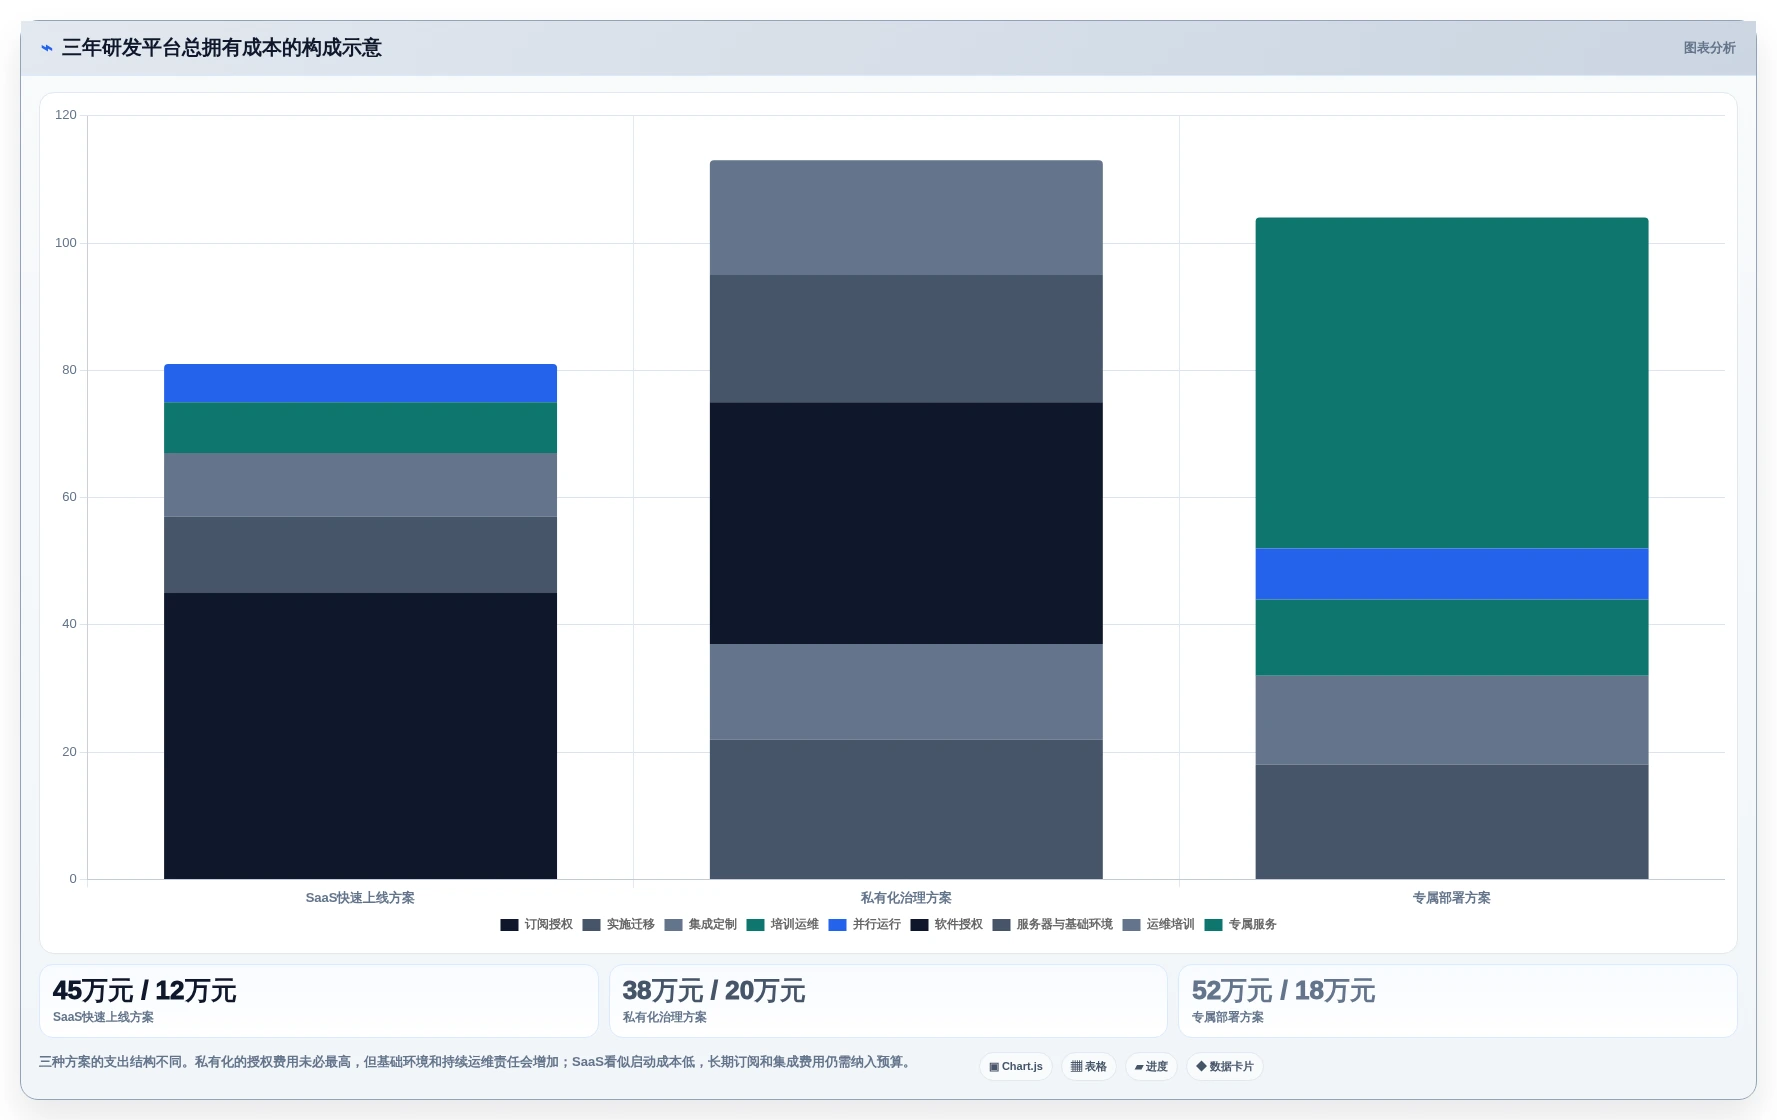This screenshot has width=1777, height=1120.
Task: Click the 图表分析 label in header
Action: pyautogui.click(x=1709, y=48)
